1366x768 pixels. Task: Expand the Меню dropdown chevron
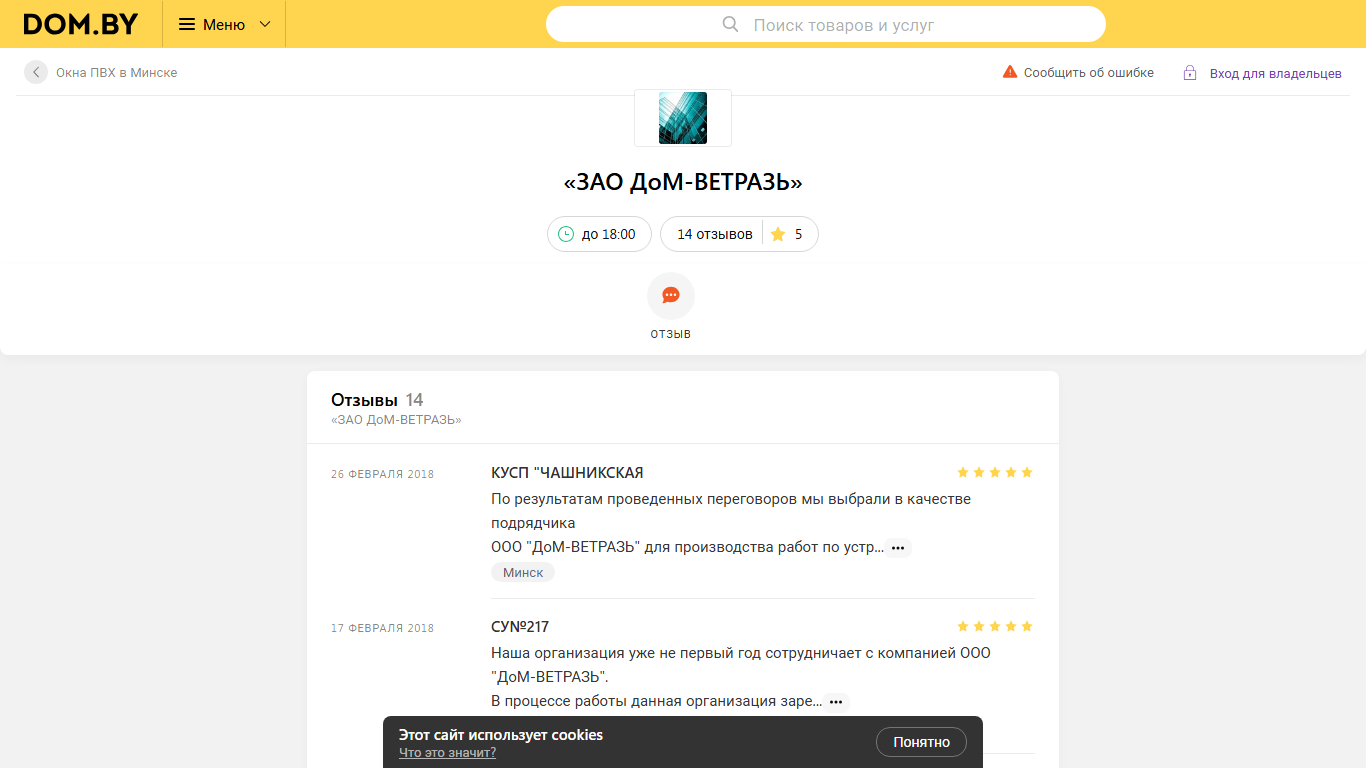(x=265, y=24)
